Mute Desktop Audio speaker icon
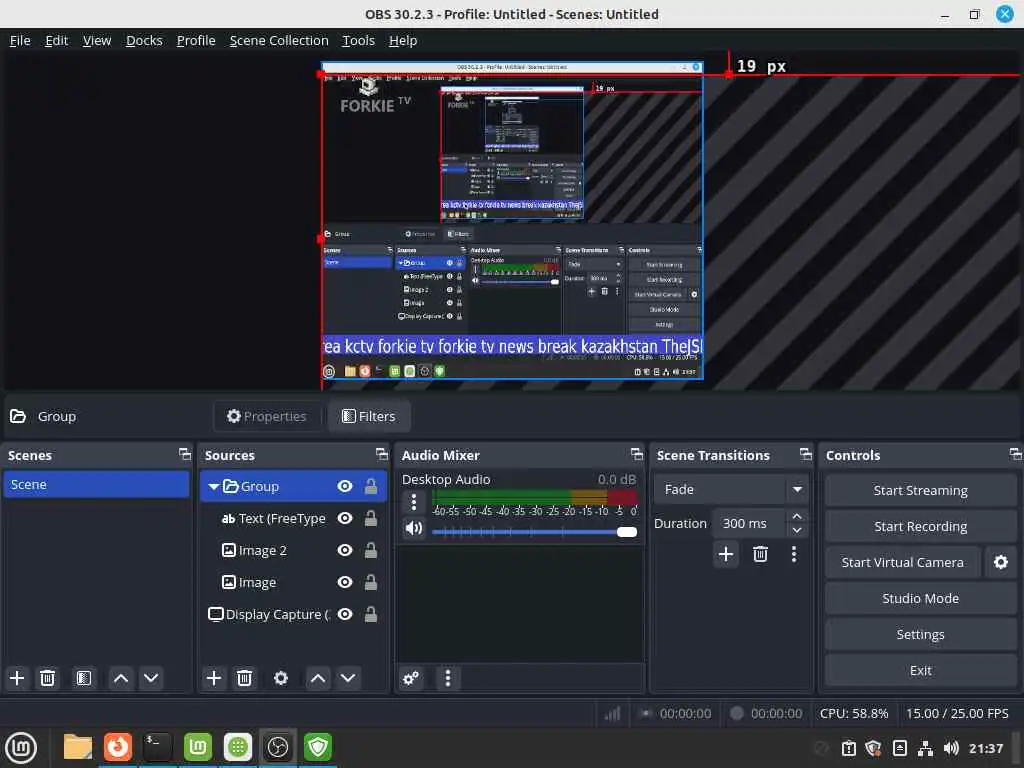1024x768 pixels. click(x=414, y=528)
